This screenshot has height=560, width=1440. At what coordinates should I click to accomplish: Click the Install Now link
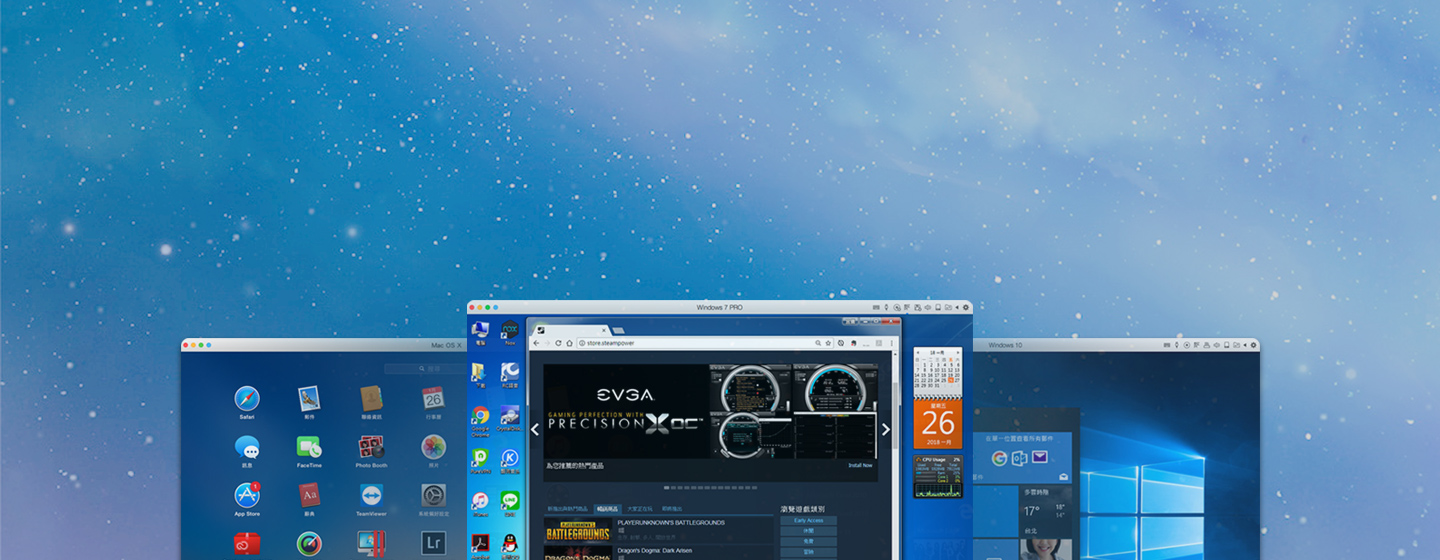[860, 465]
